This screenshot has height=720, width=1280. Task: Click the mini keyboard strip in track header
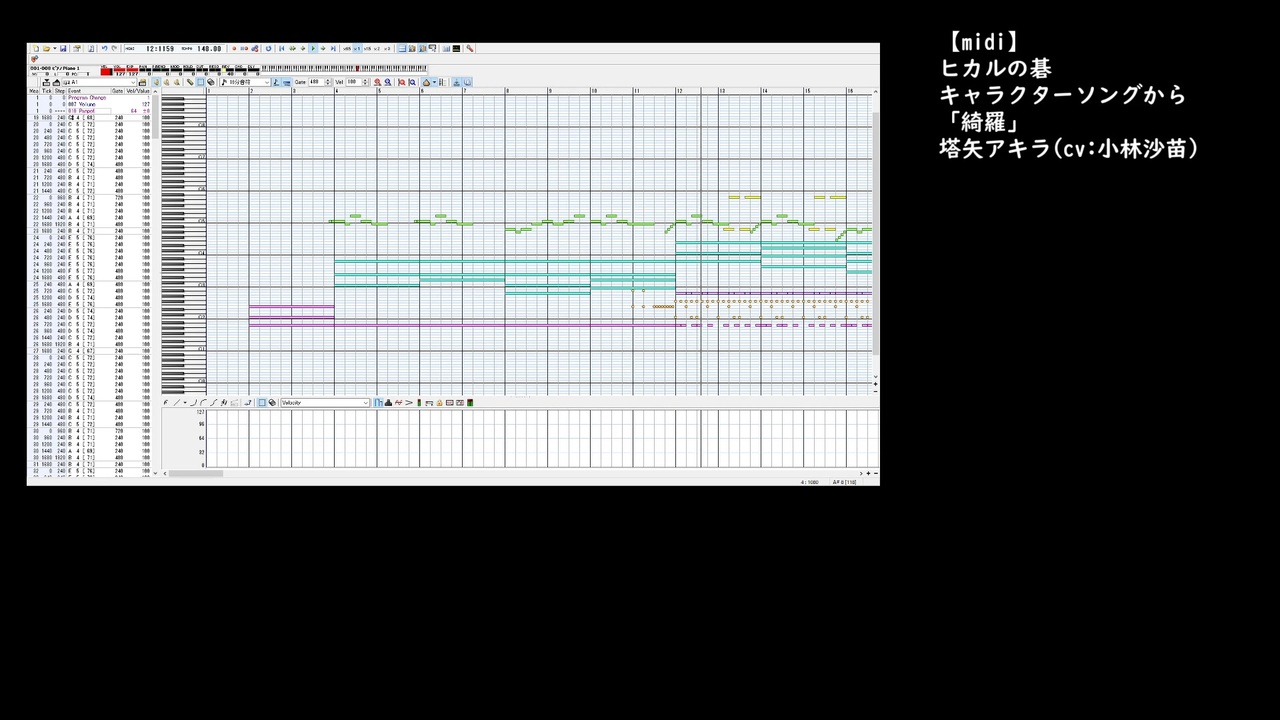(x=345, y=69)
